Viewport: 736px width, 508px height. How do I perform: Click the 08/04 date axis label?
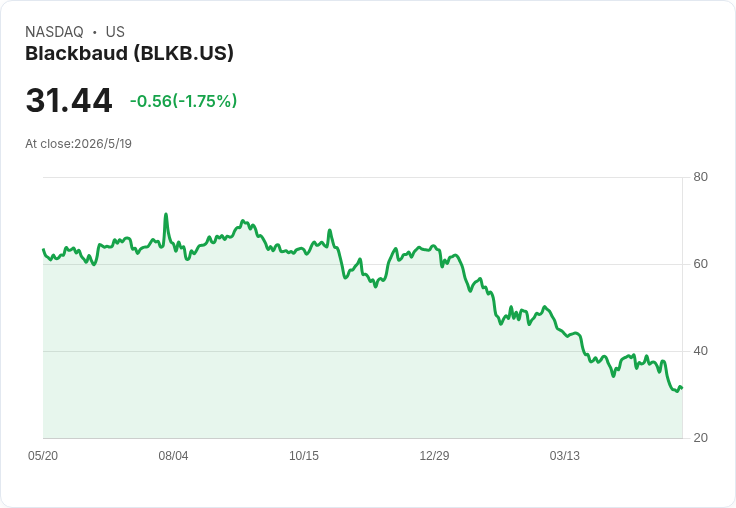coord(173,455)
